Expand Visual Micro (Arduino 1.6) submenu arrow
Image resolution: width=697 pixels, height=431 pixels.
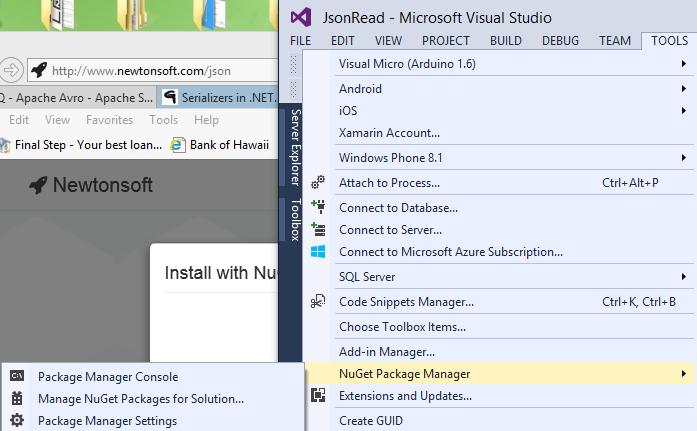[684, 64]
